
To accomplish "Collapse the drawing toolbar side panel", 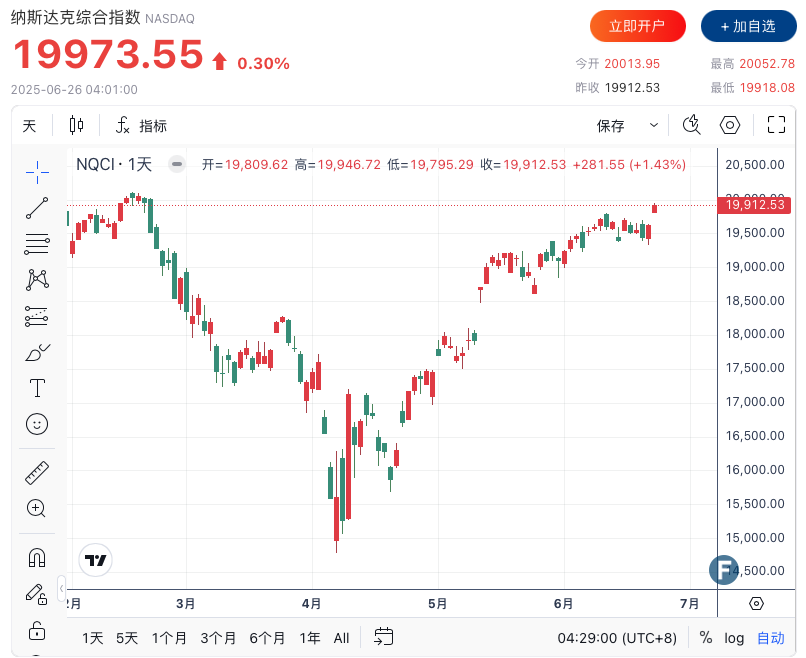I will tap(61, 586).
